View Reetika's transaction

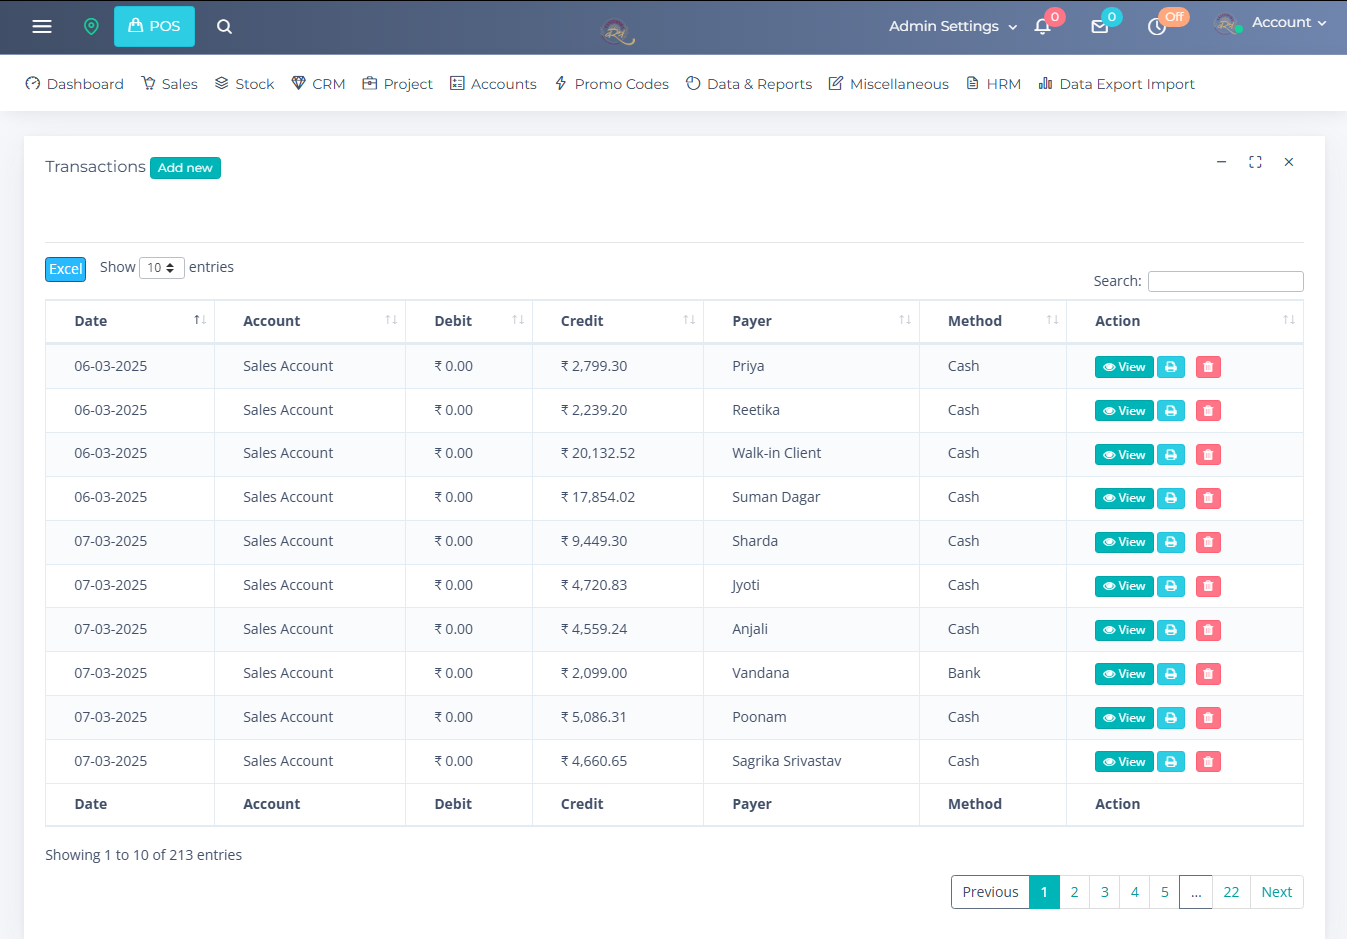1124,411
